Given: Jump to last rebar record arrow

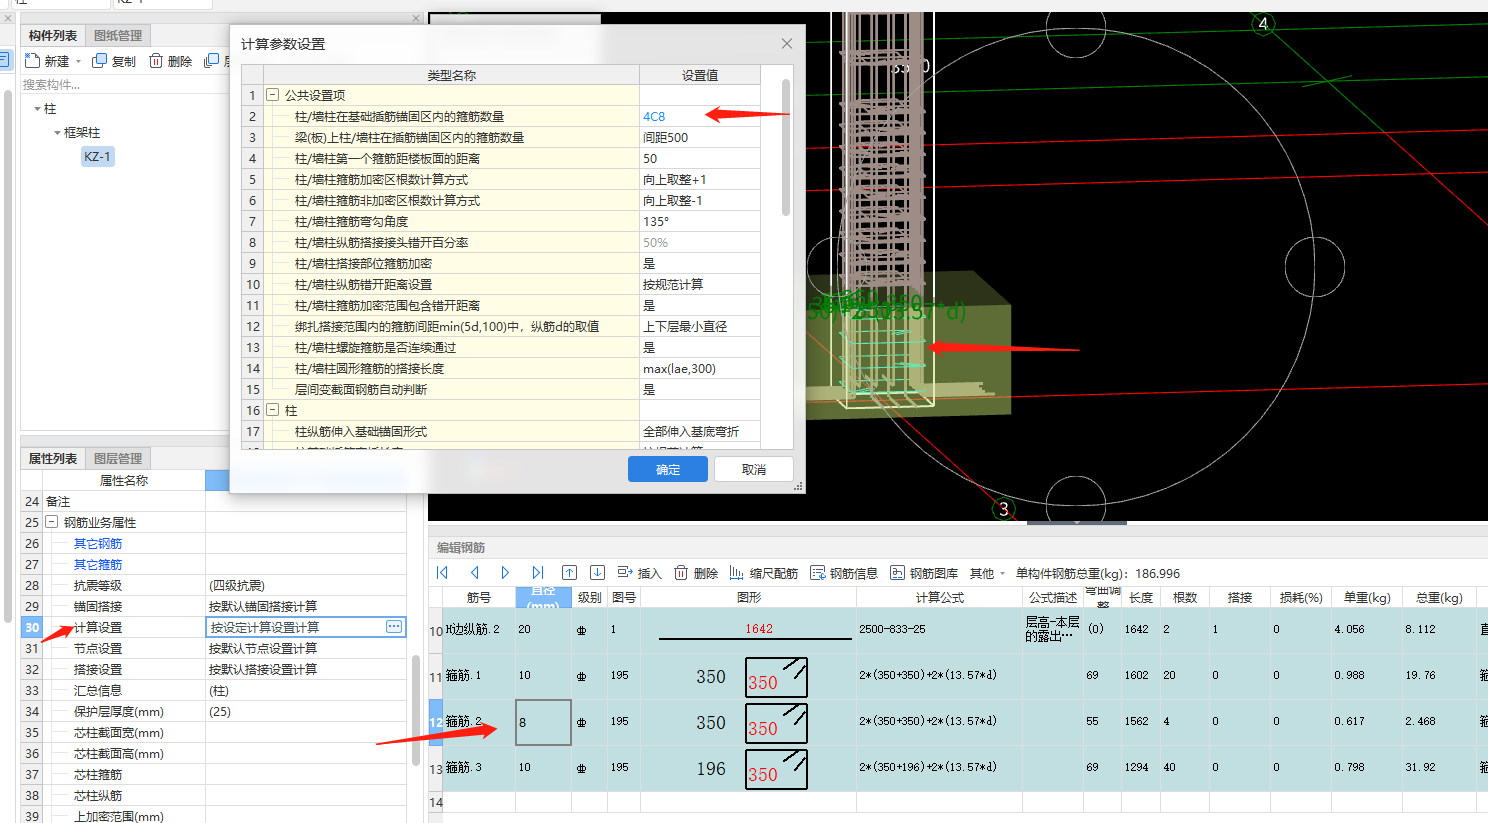Looking at the screenshot, I should pyautogui.click(x=538, y=573).
